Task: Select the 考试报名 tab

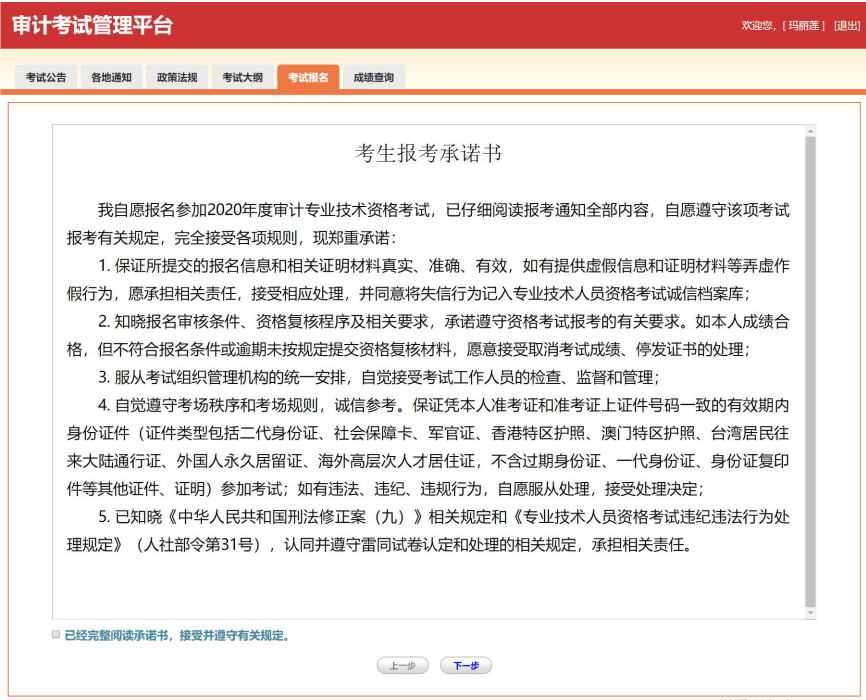Action: click(x=306, y=76)
